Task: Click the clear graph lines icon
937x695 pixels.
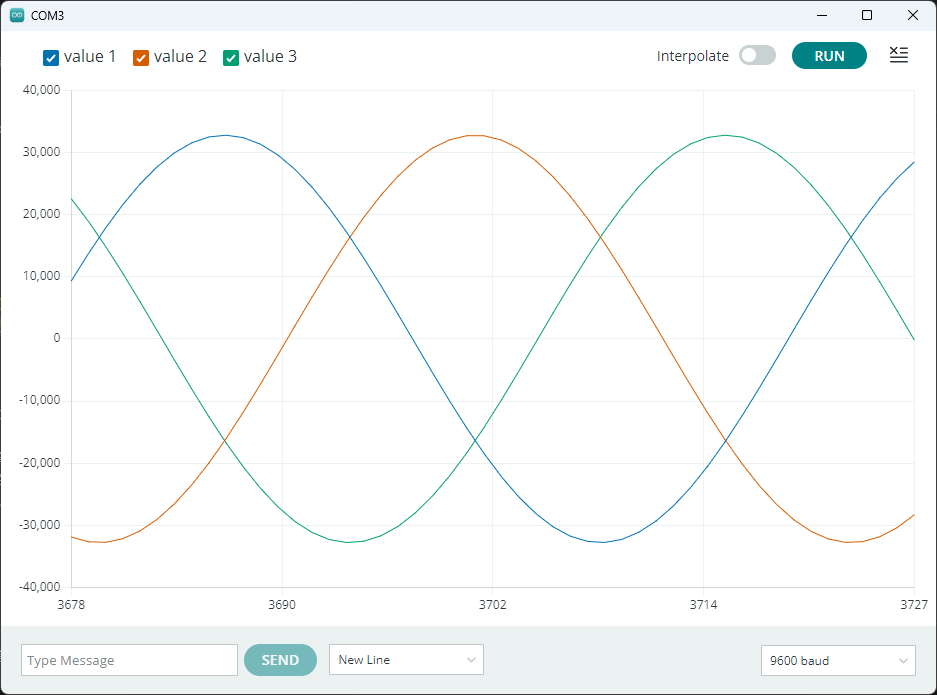Action: point(898,56)
